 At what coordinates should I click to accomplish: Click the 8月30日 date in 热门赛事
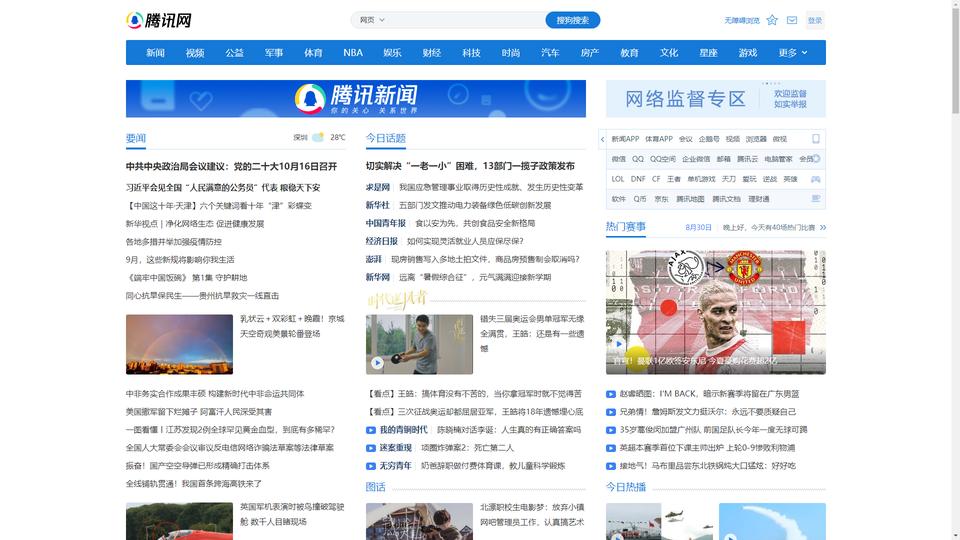pyautogui.click(x=698, y=227)
